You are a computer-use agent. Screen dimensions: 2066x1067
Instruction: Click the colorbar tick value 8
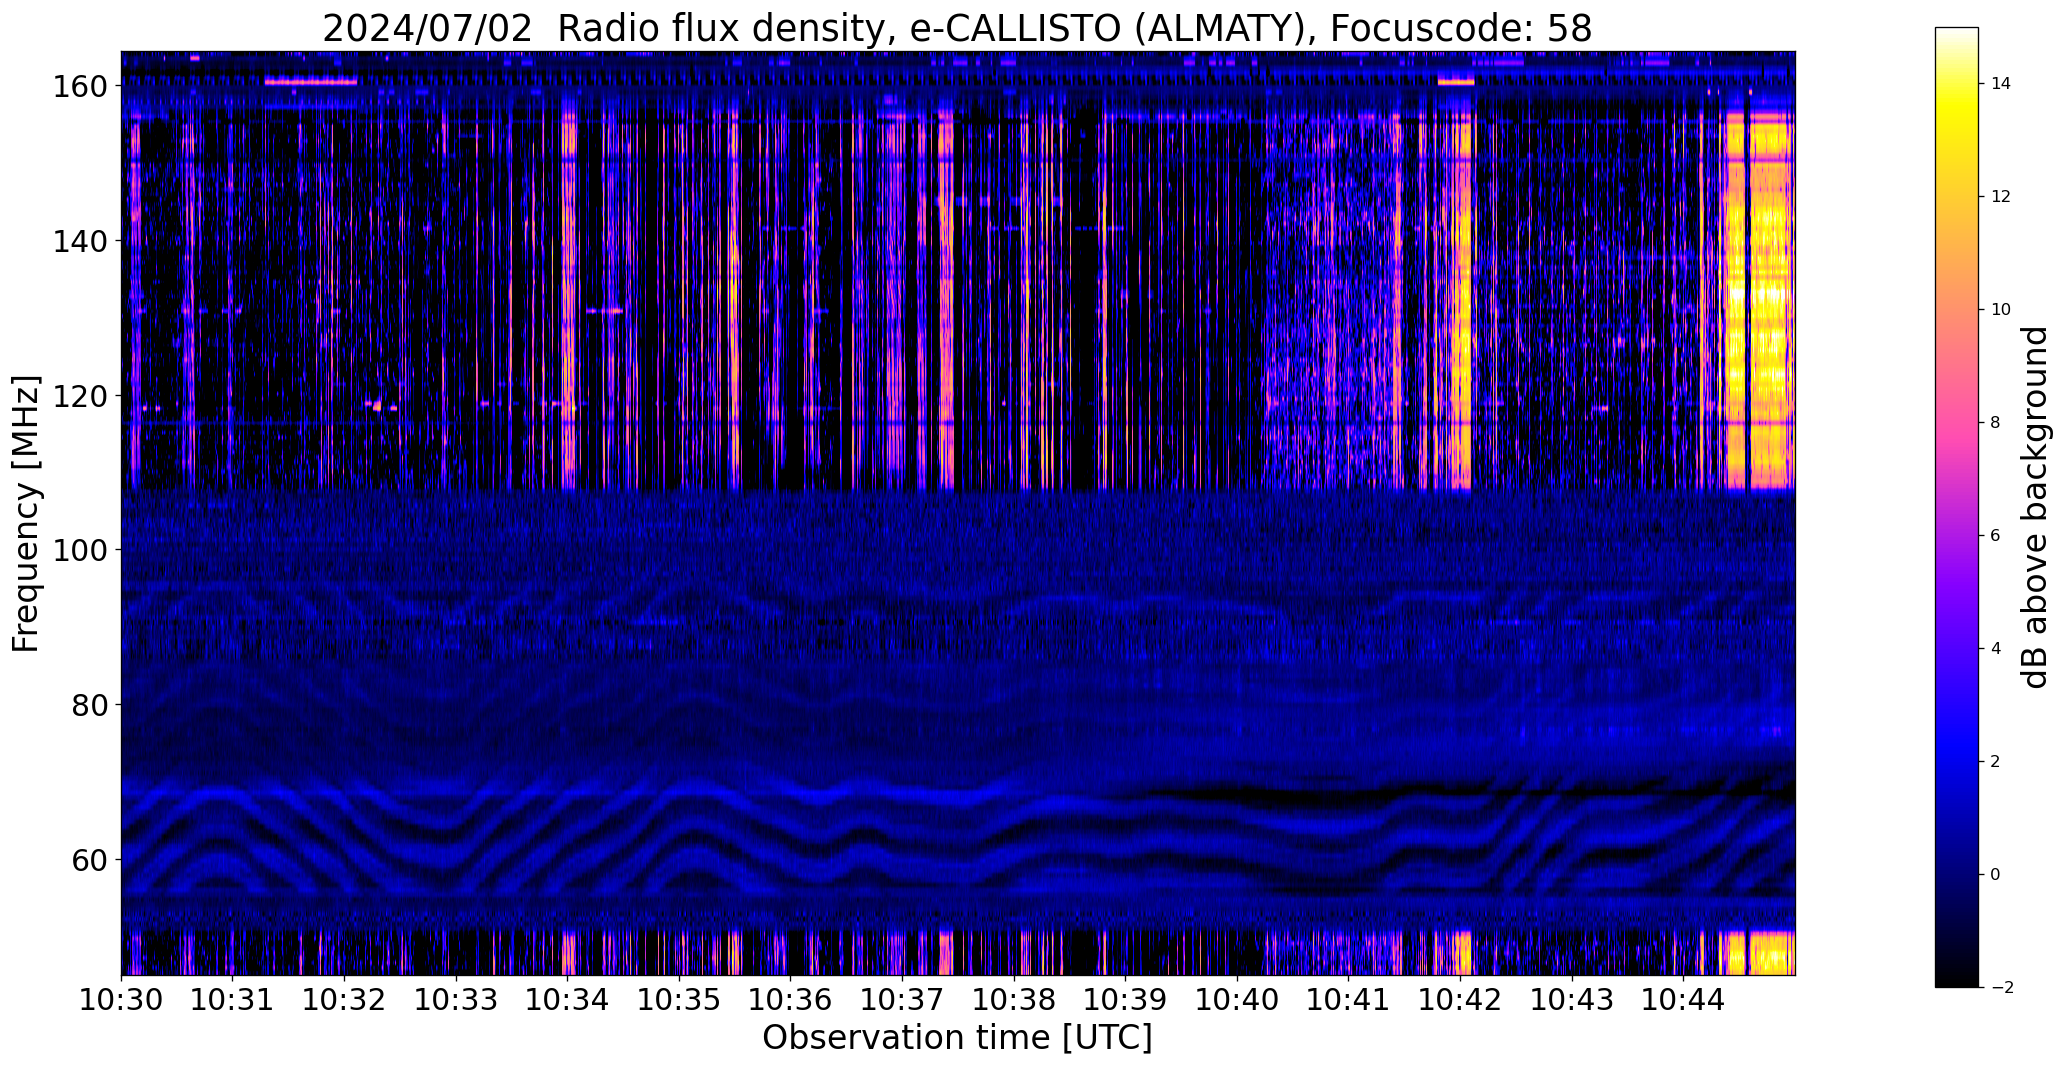[x=1995, y=423]
